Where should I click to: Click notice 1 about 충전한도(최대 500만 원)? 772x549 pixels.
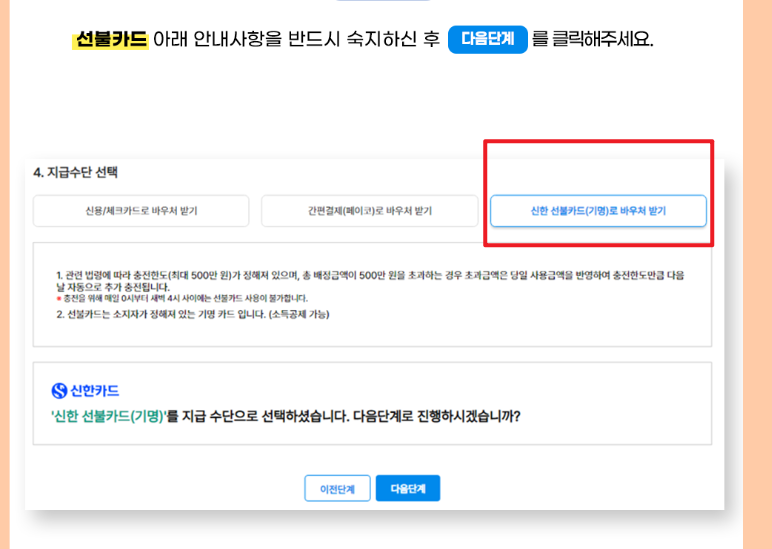tap(370, 281)
